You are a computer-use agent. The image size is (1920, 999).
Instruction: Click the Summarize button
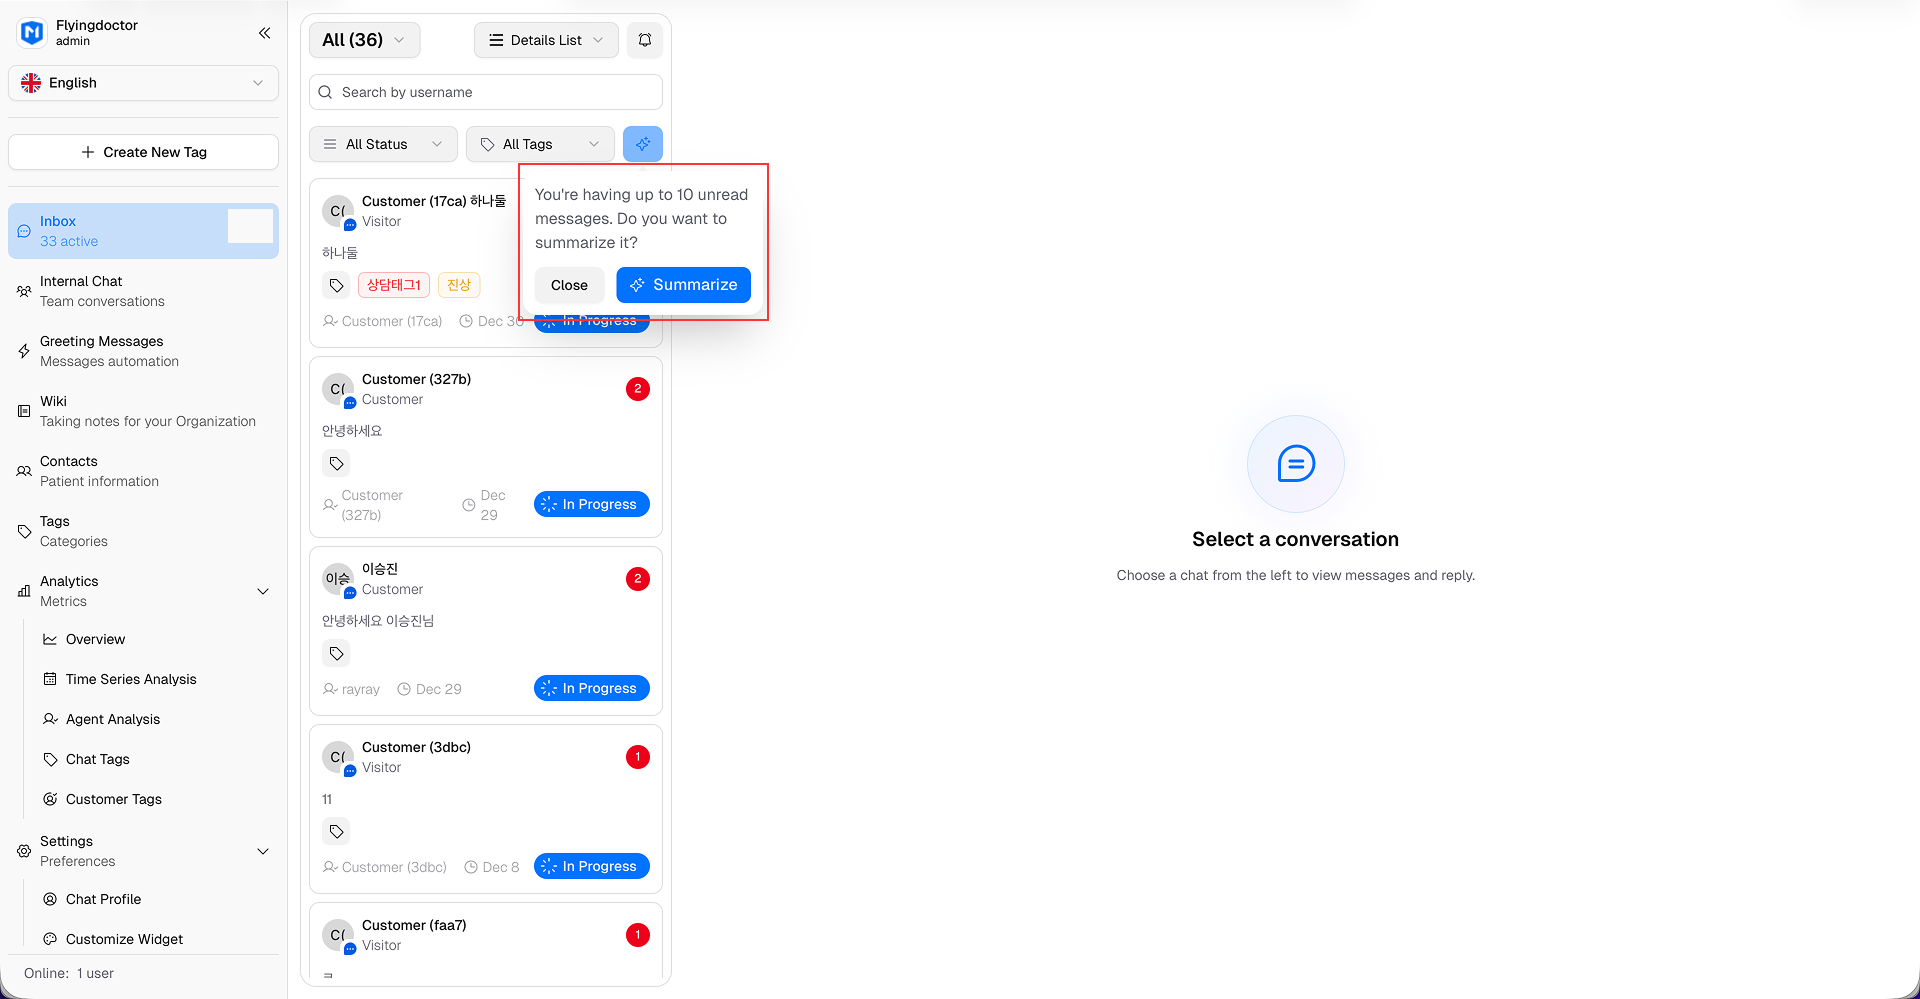[x=683, y=285]
